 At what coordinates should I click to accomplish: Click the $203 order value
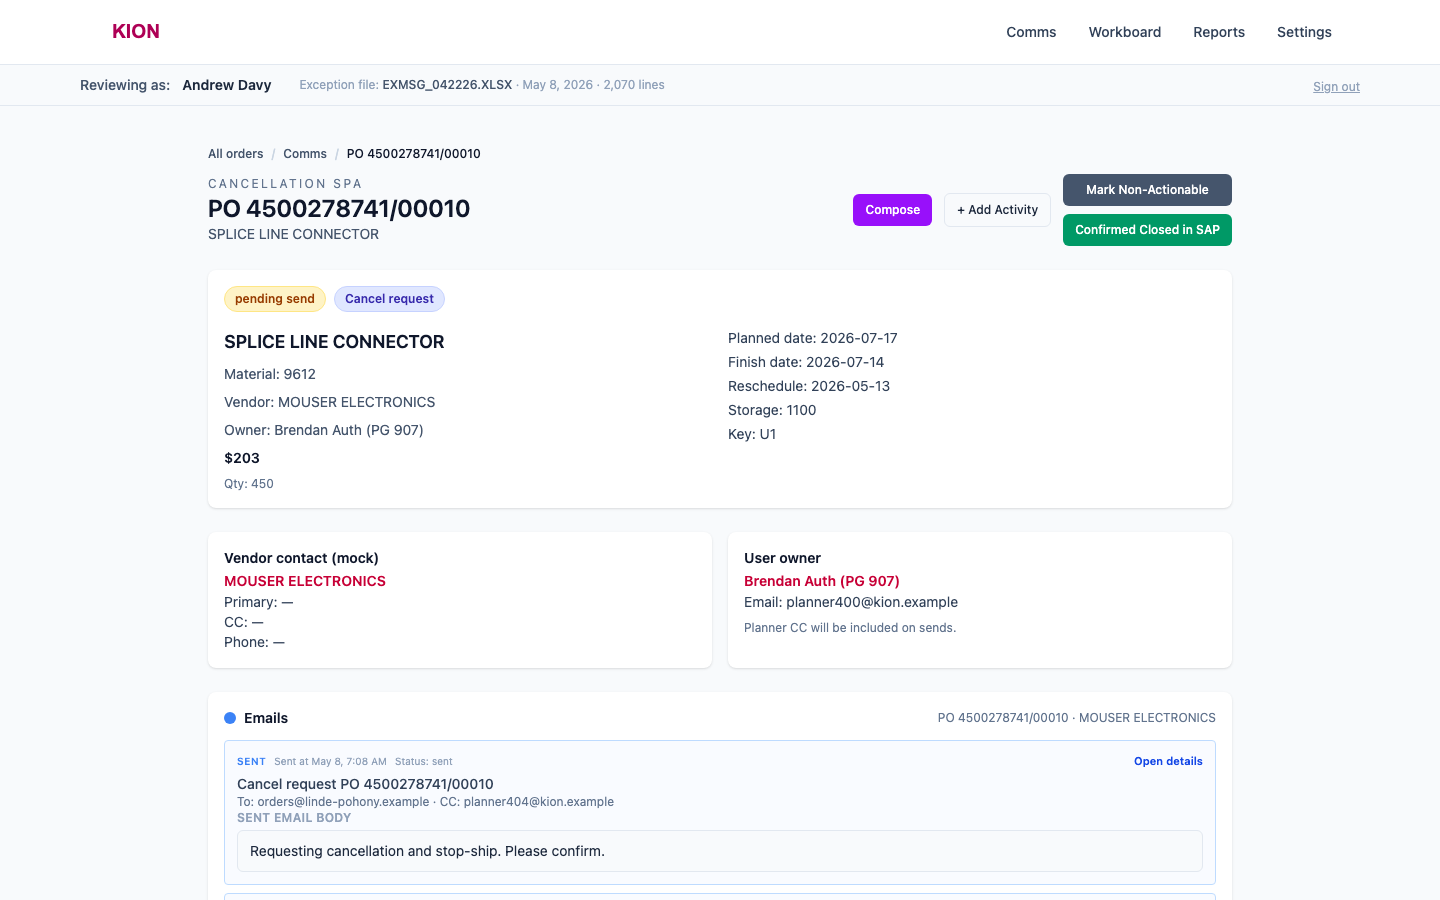pyautogui.click(x=242, y=458)
